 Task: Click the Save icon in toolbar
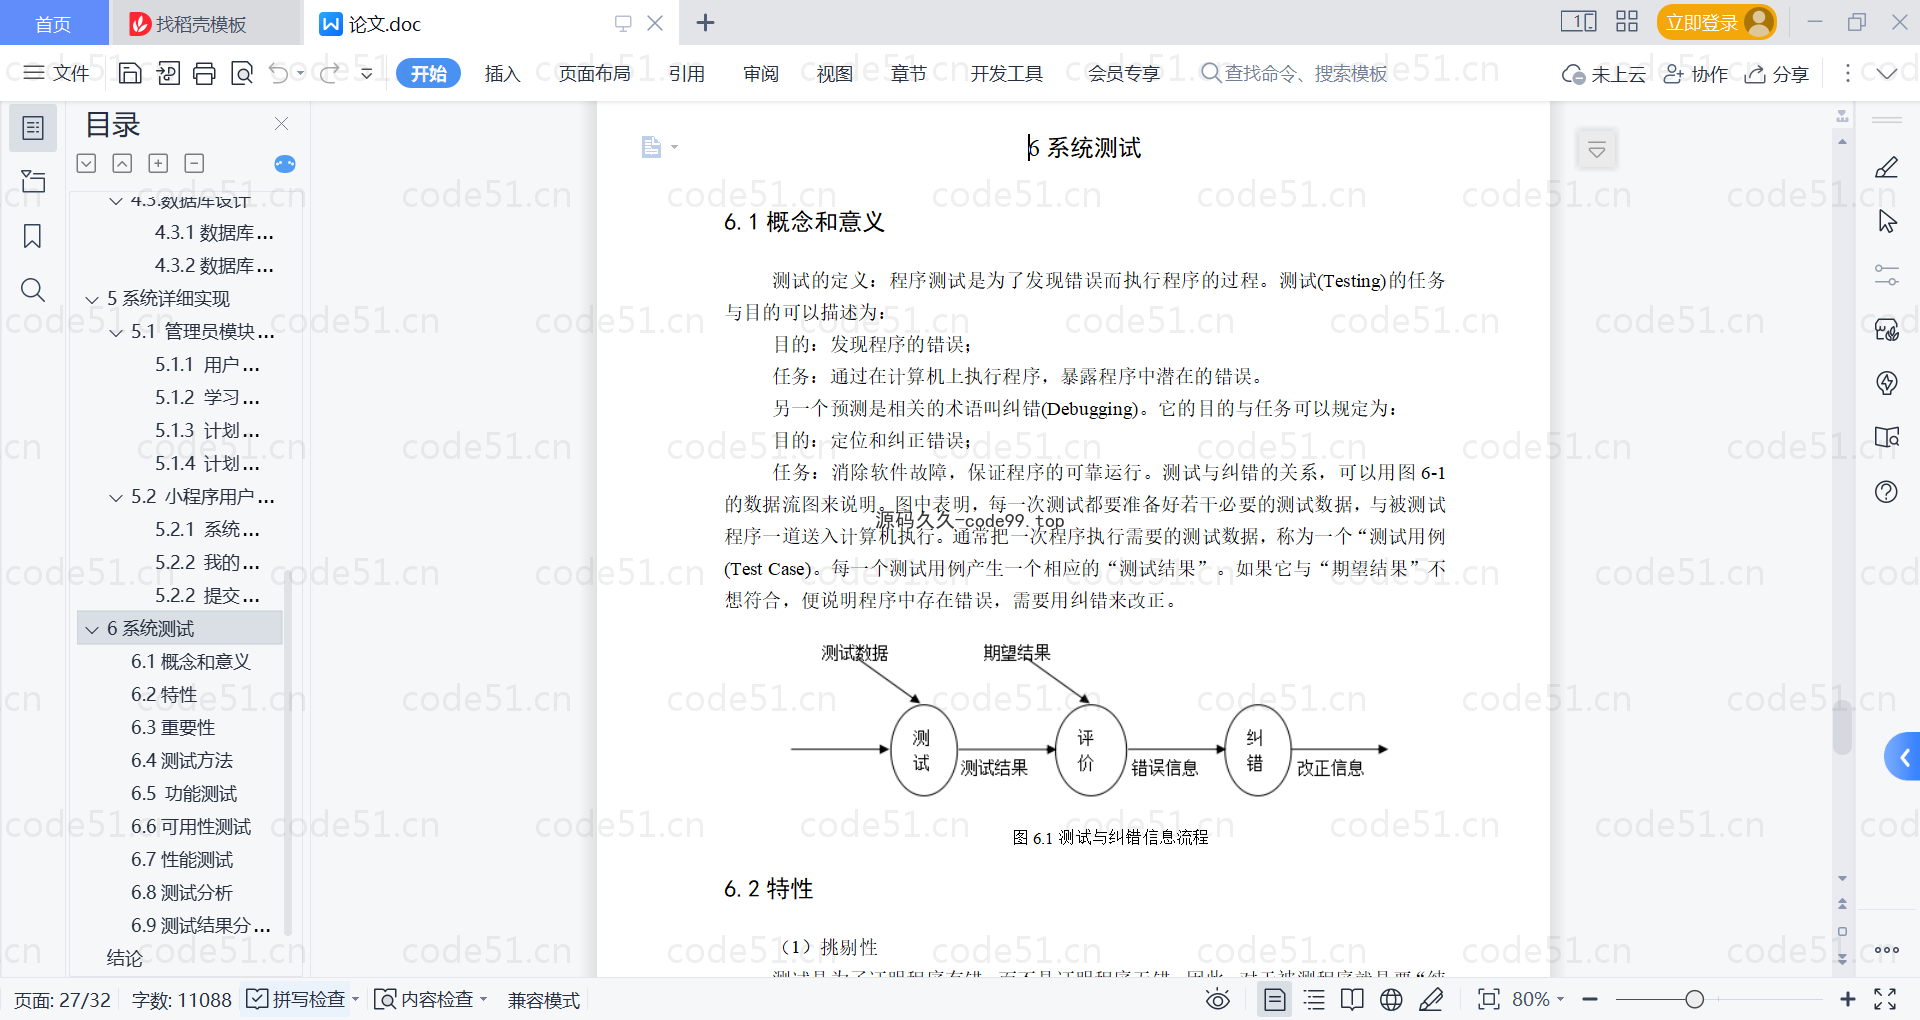click(x=130, y=73)
